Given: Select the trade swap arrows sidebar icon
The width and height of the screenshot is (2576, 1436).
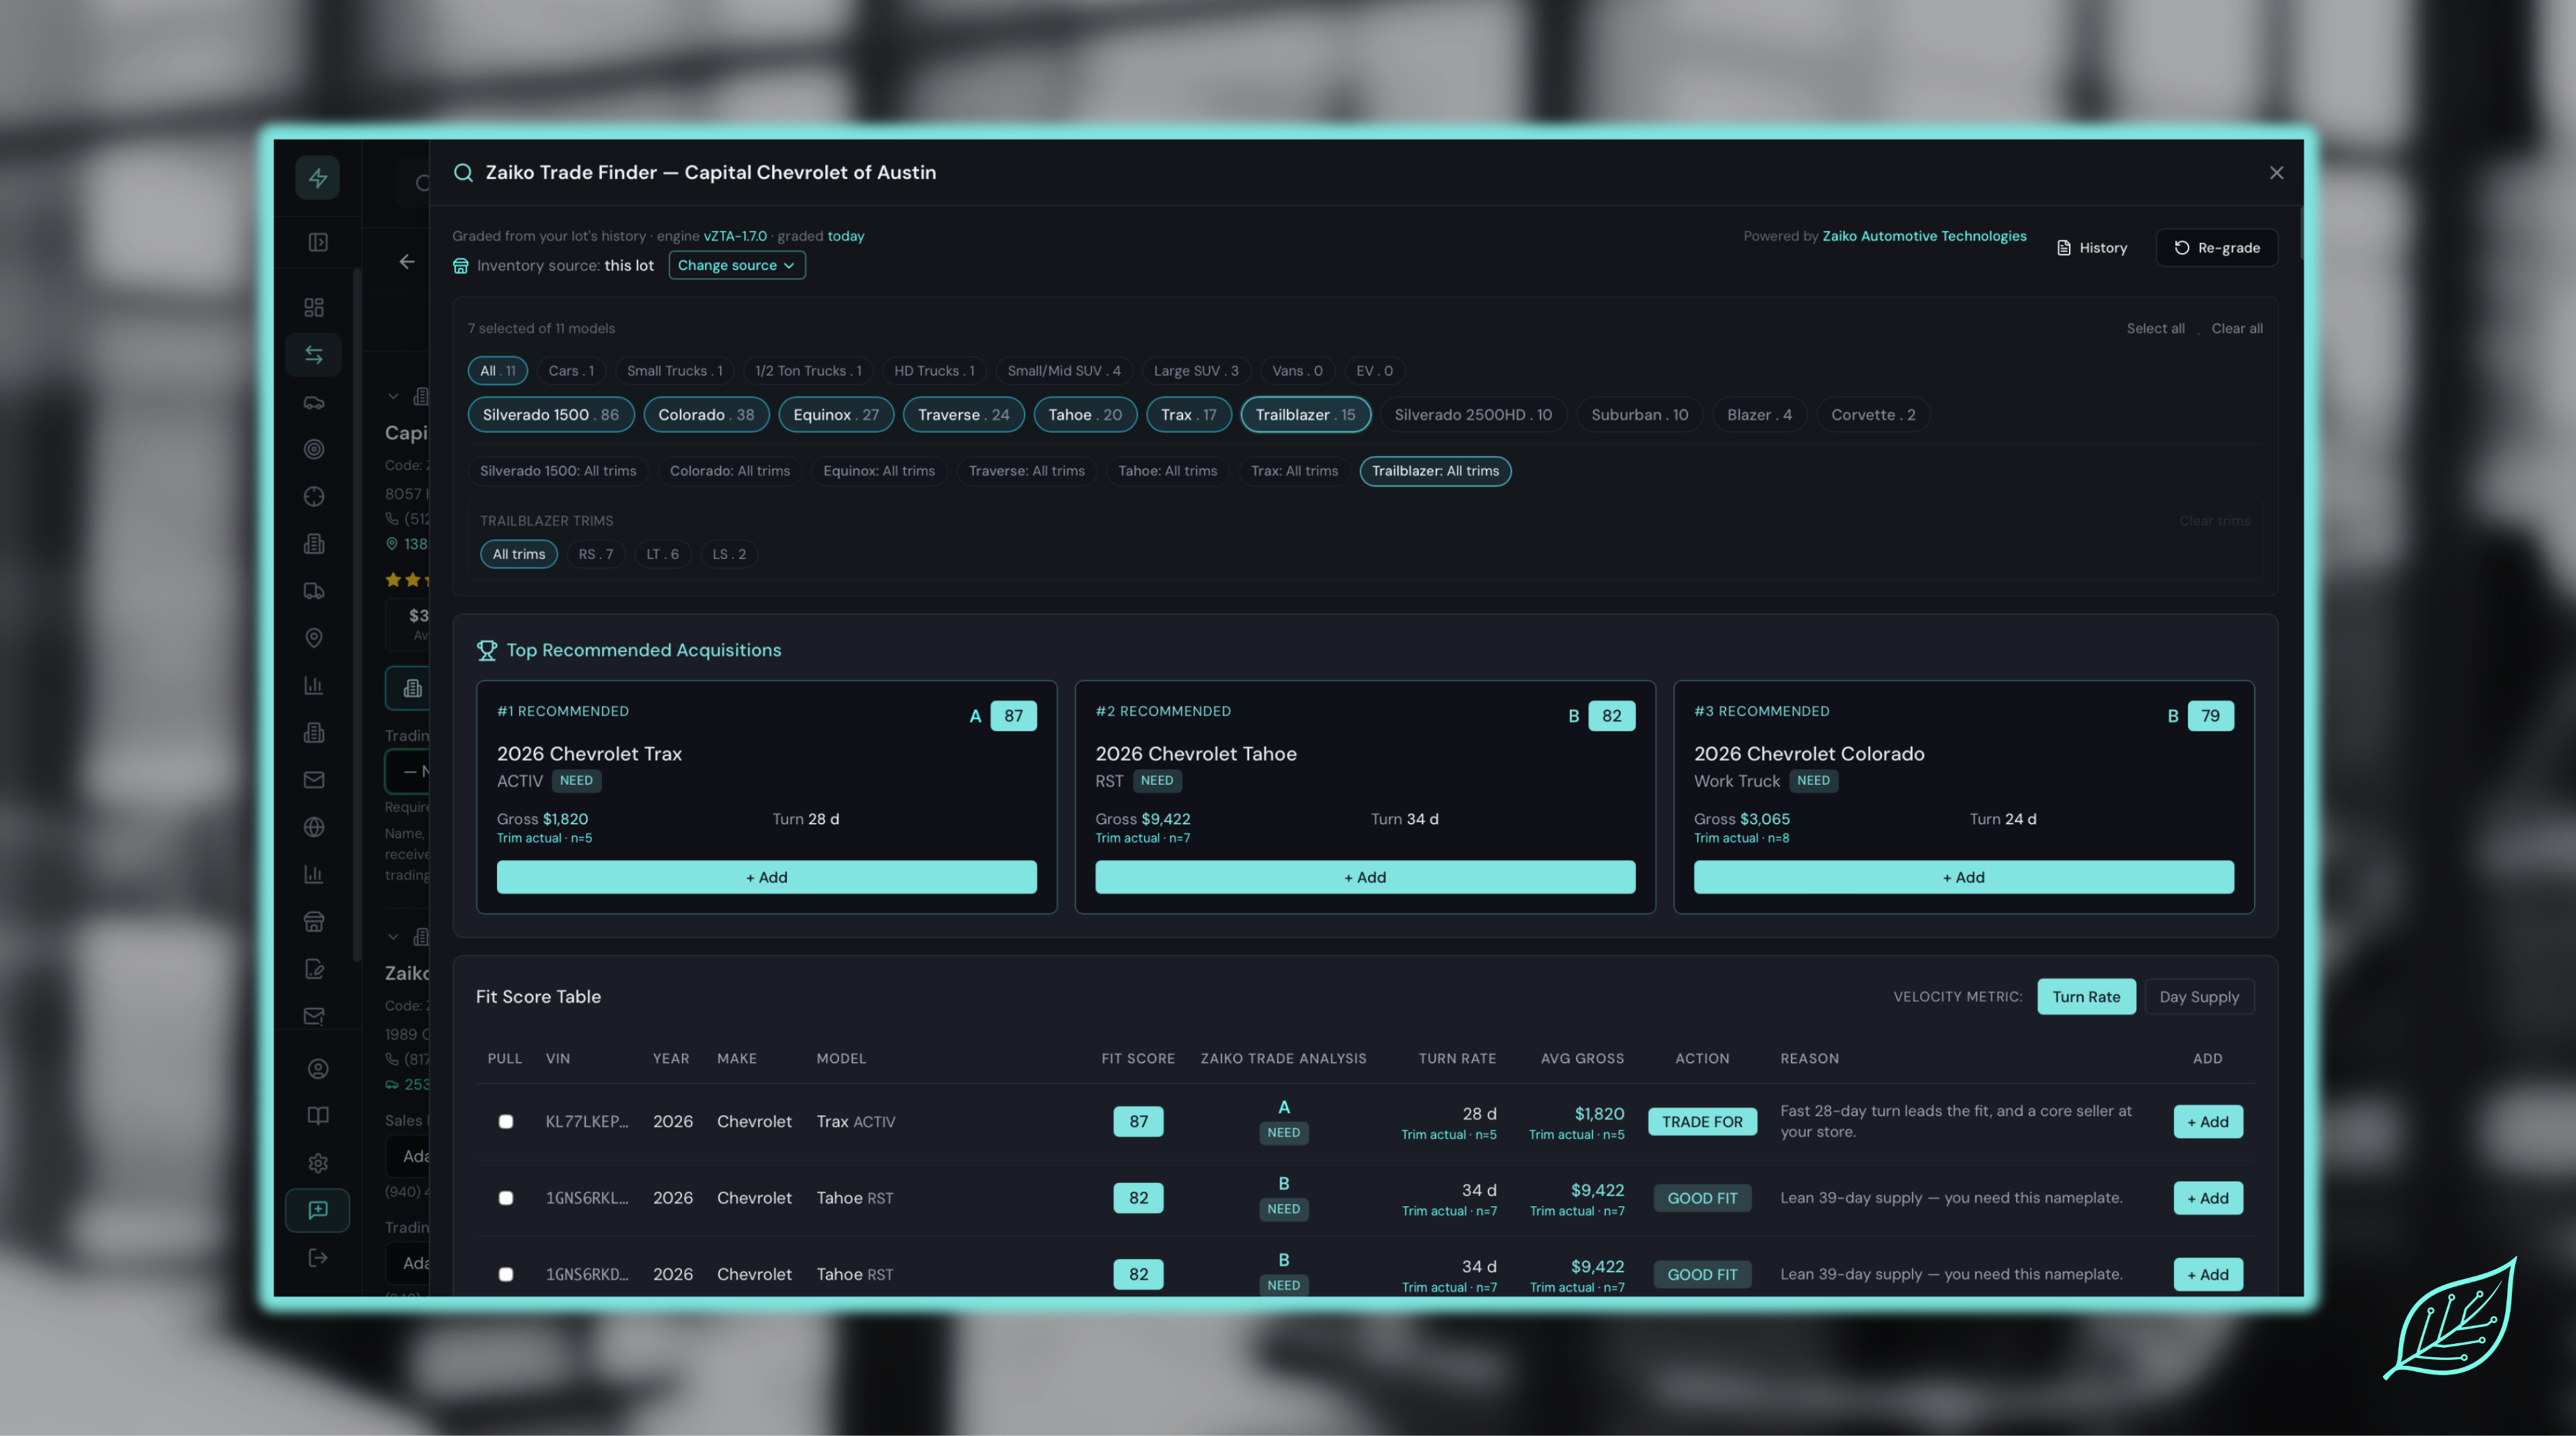Looking at the screenshot, I should 314,354.
